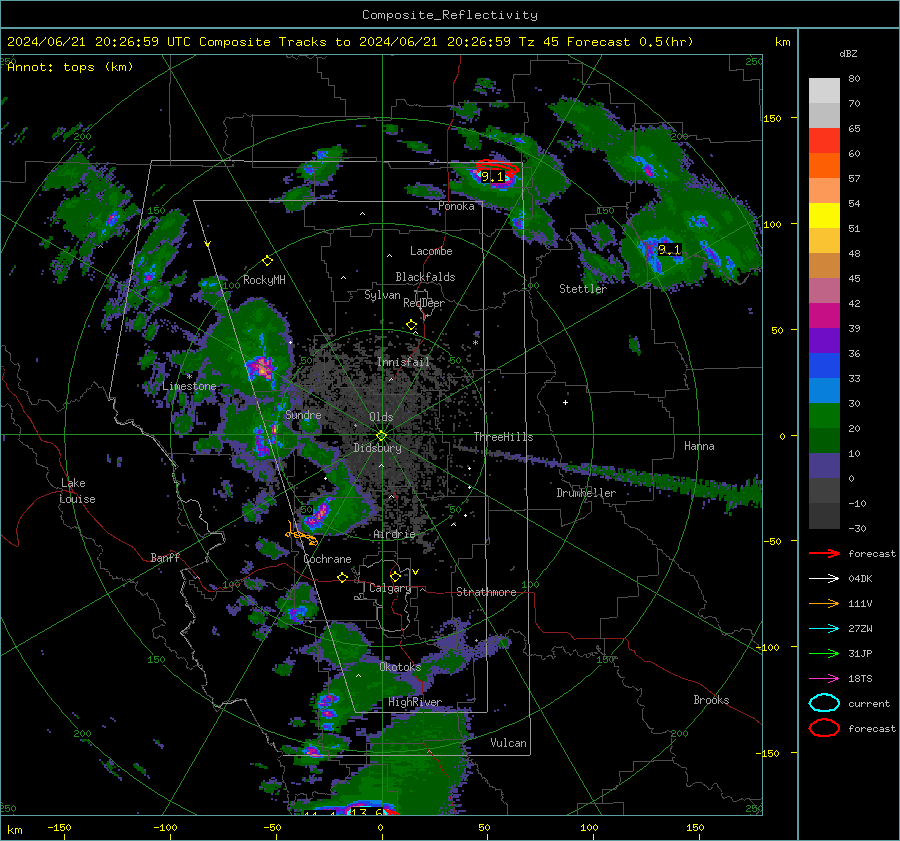Click the 9.1 storm top label above Ponoka

pyautogui.click(x=492, y=177)
